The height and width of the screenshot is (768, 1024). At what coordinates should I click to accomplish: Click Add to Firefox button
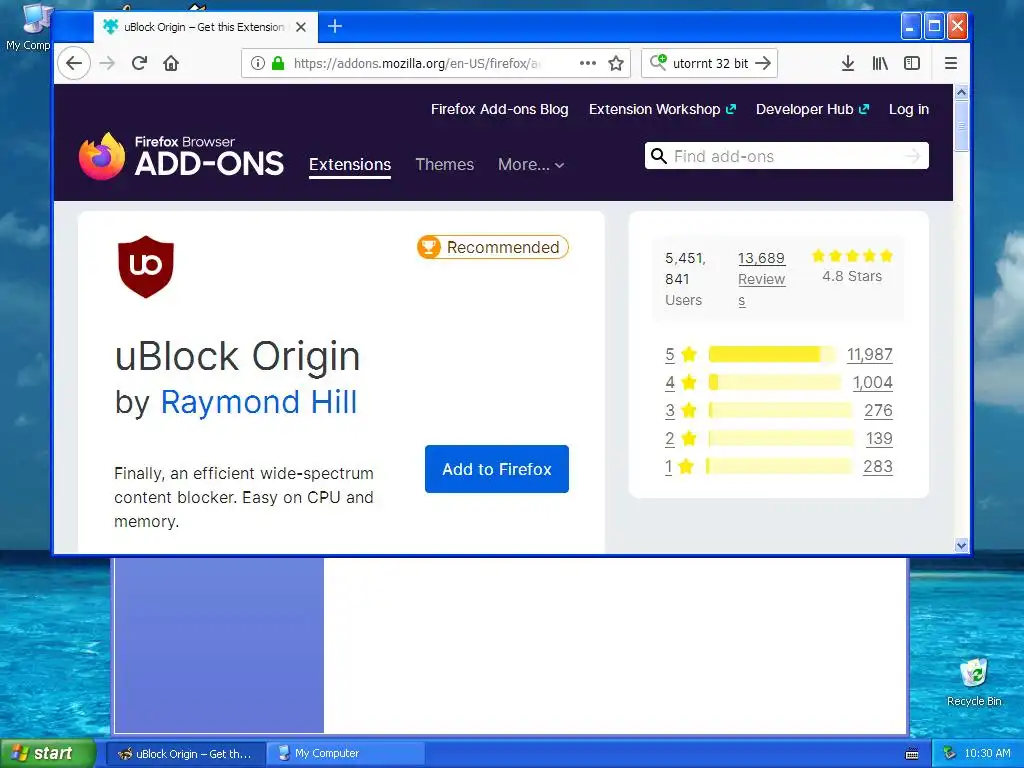tap(496, 469)
